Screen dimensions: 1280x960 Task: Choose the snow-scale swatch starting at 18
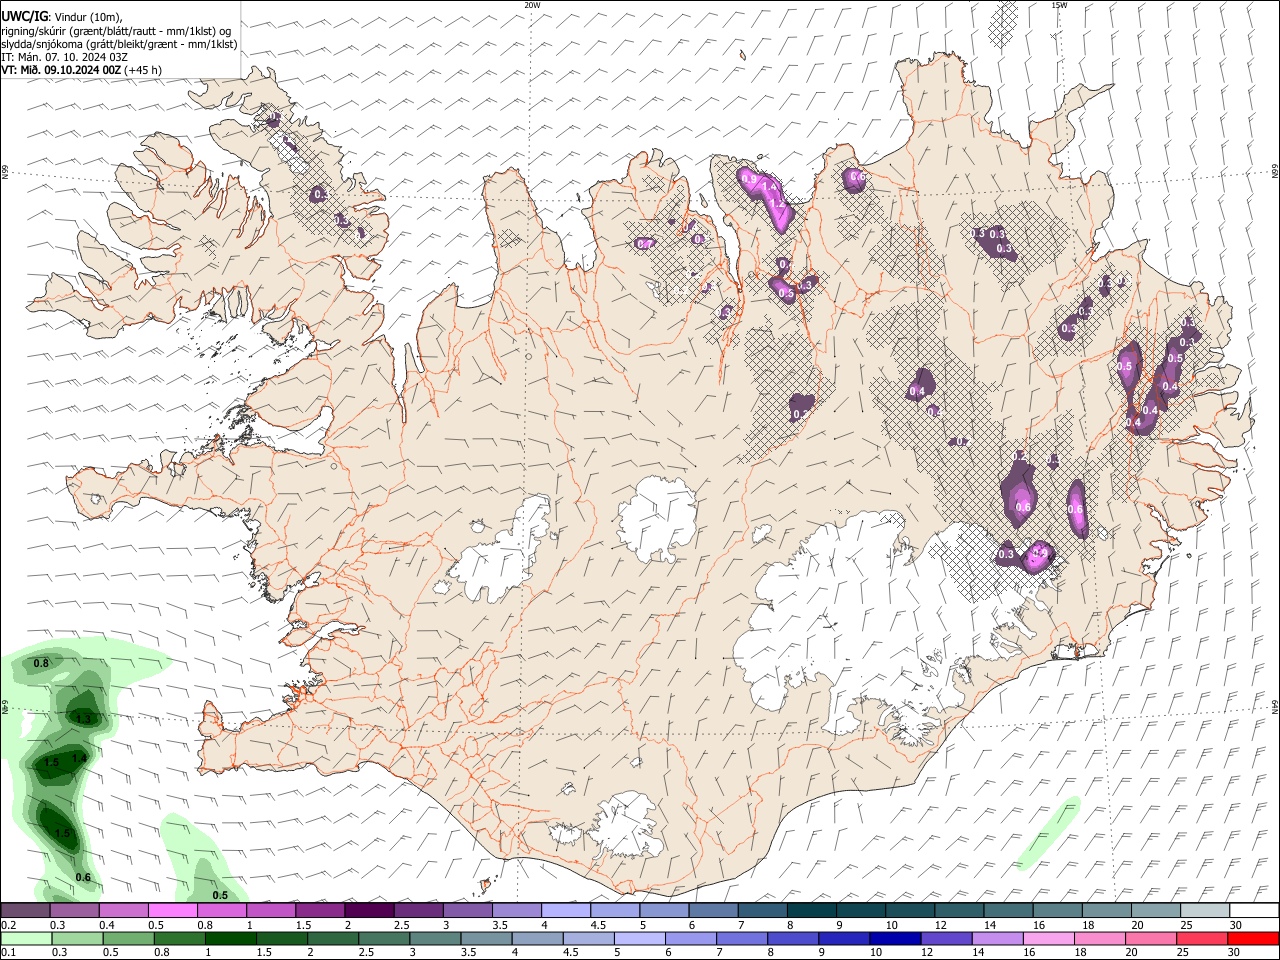coord(1106,910)
